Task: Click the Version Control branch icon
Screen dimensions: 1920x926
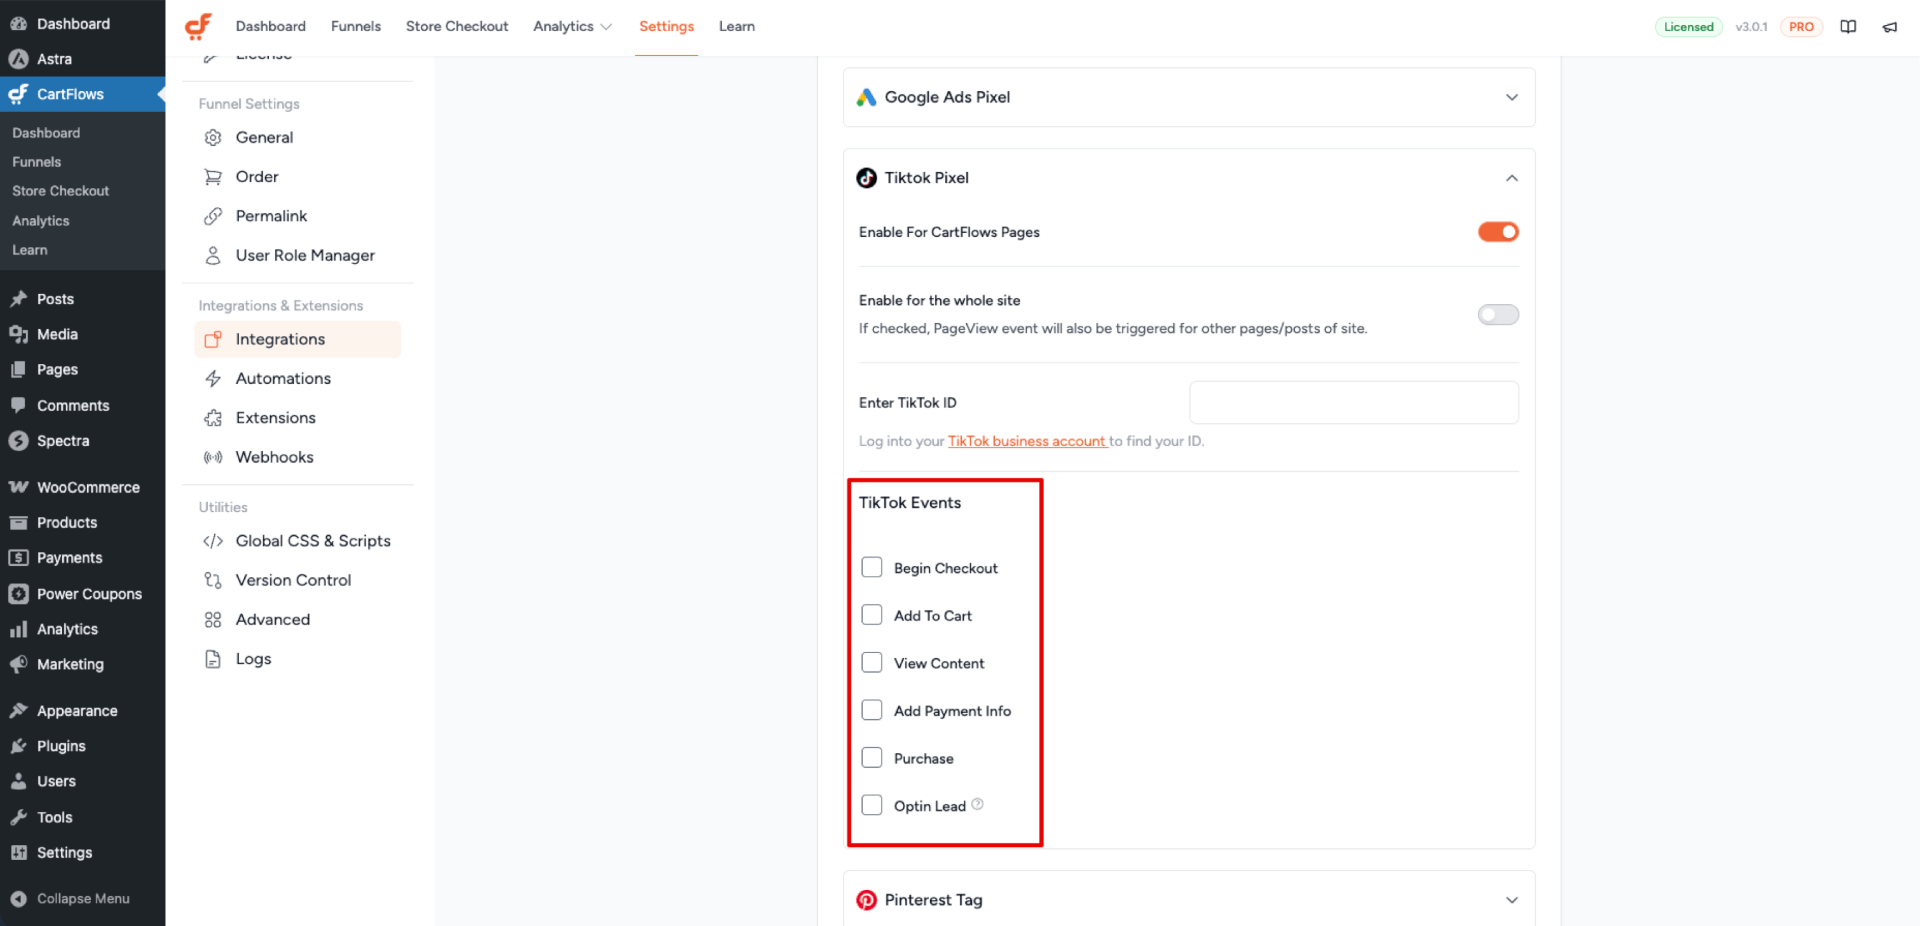Action: pos(213,580)
